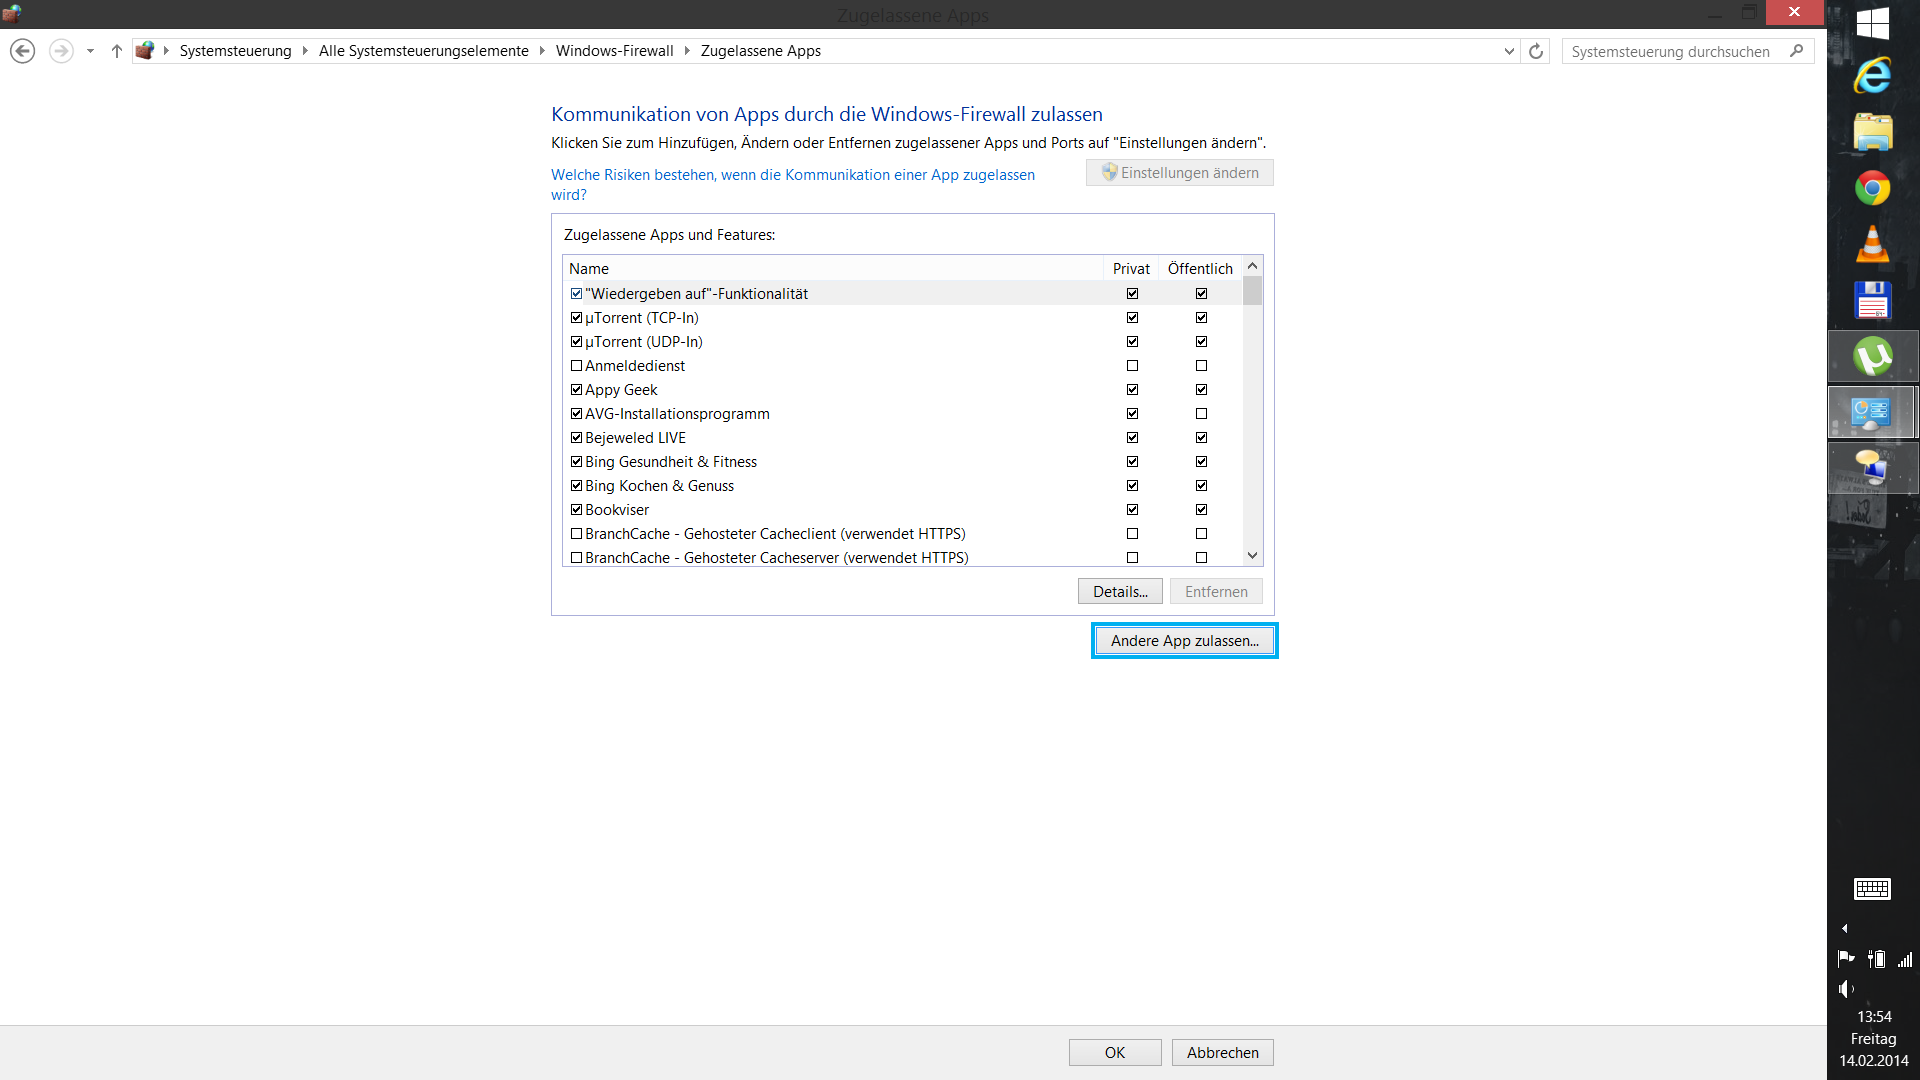Expand the recent locations dropdown arrow
This screenshot has width=1920, height=1080.
pos(90,51)
